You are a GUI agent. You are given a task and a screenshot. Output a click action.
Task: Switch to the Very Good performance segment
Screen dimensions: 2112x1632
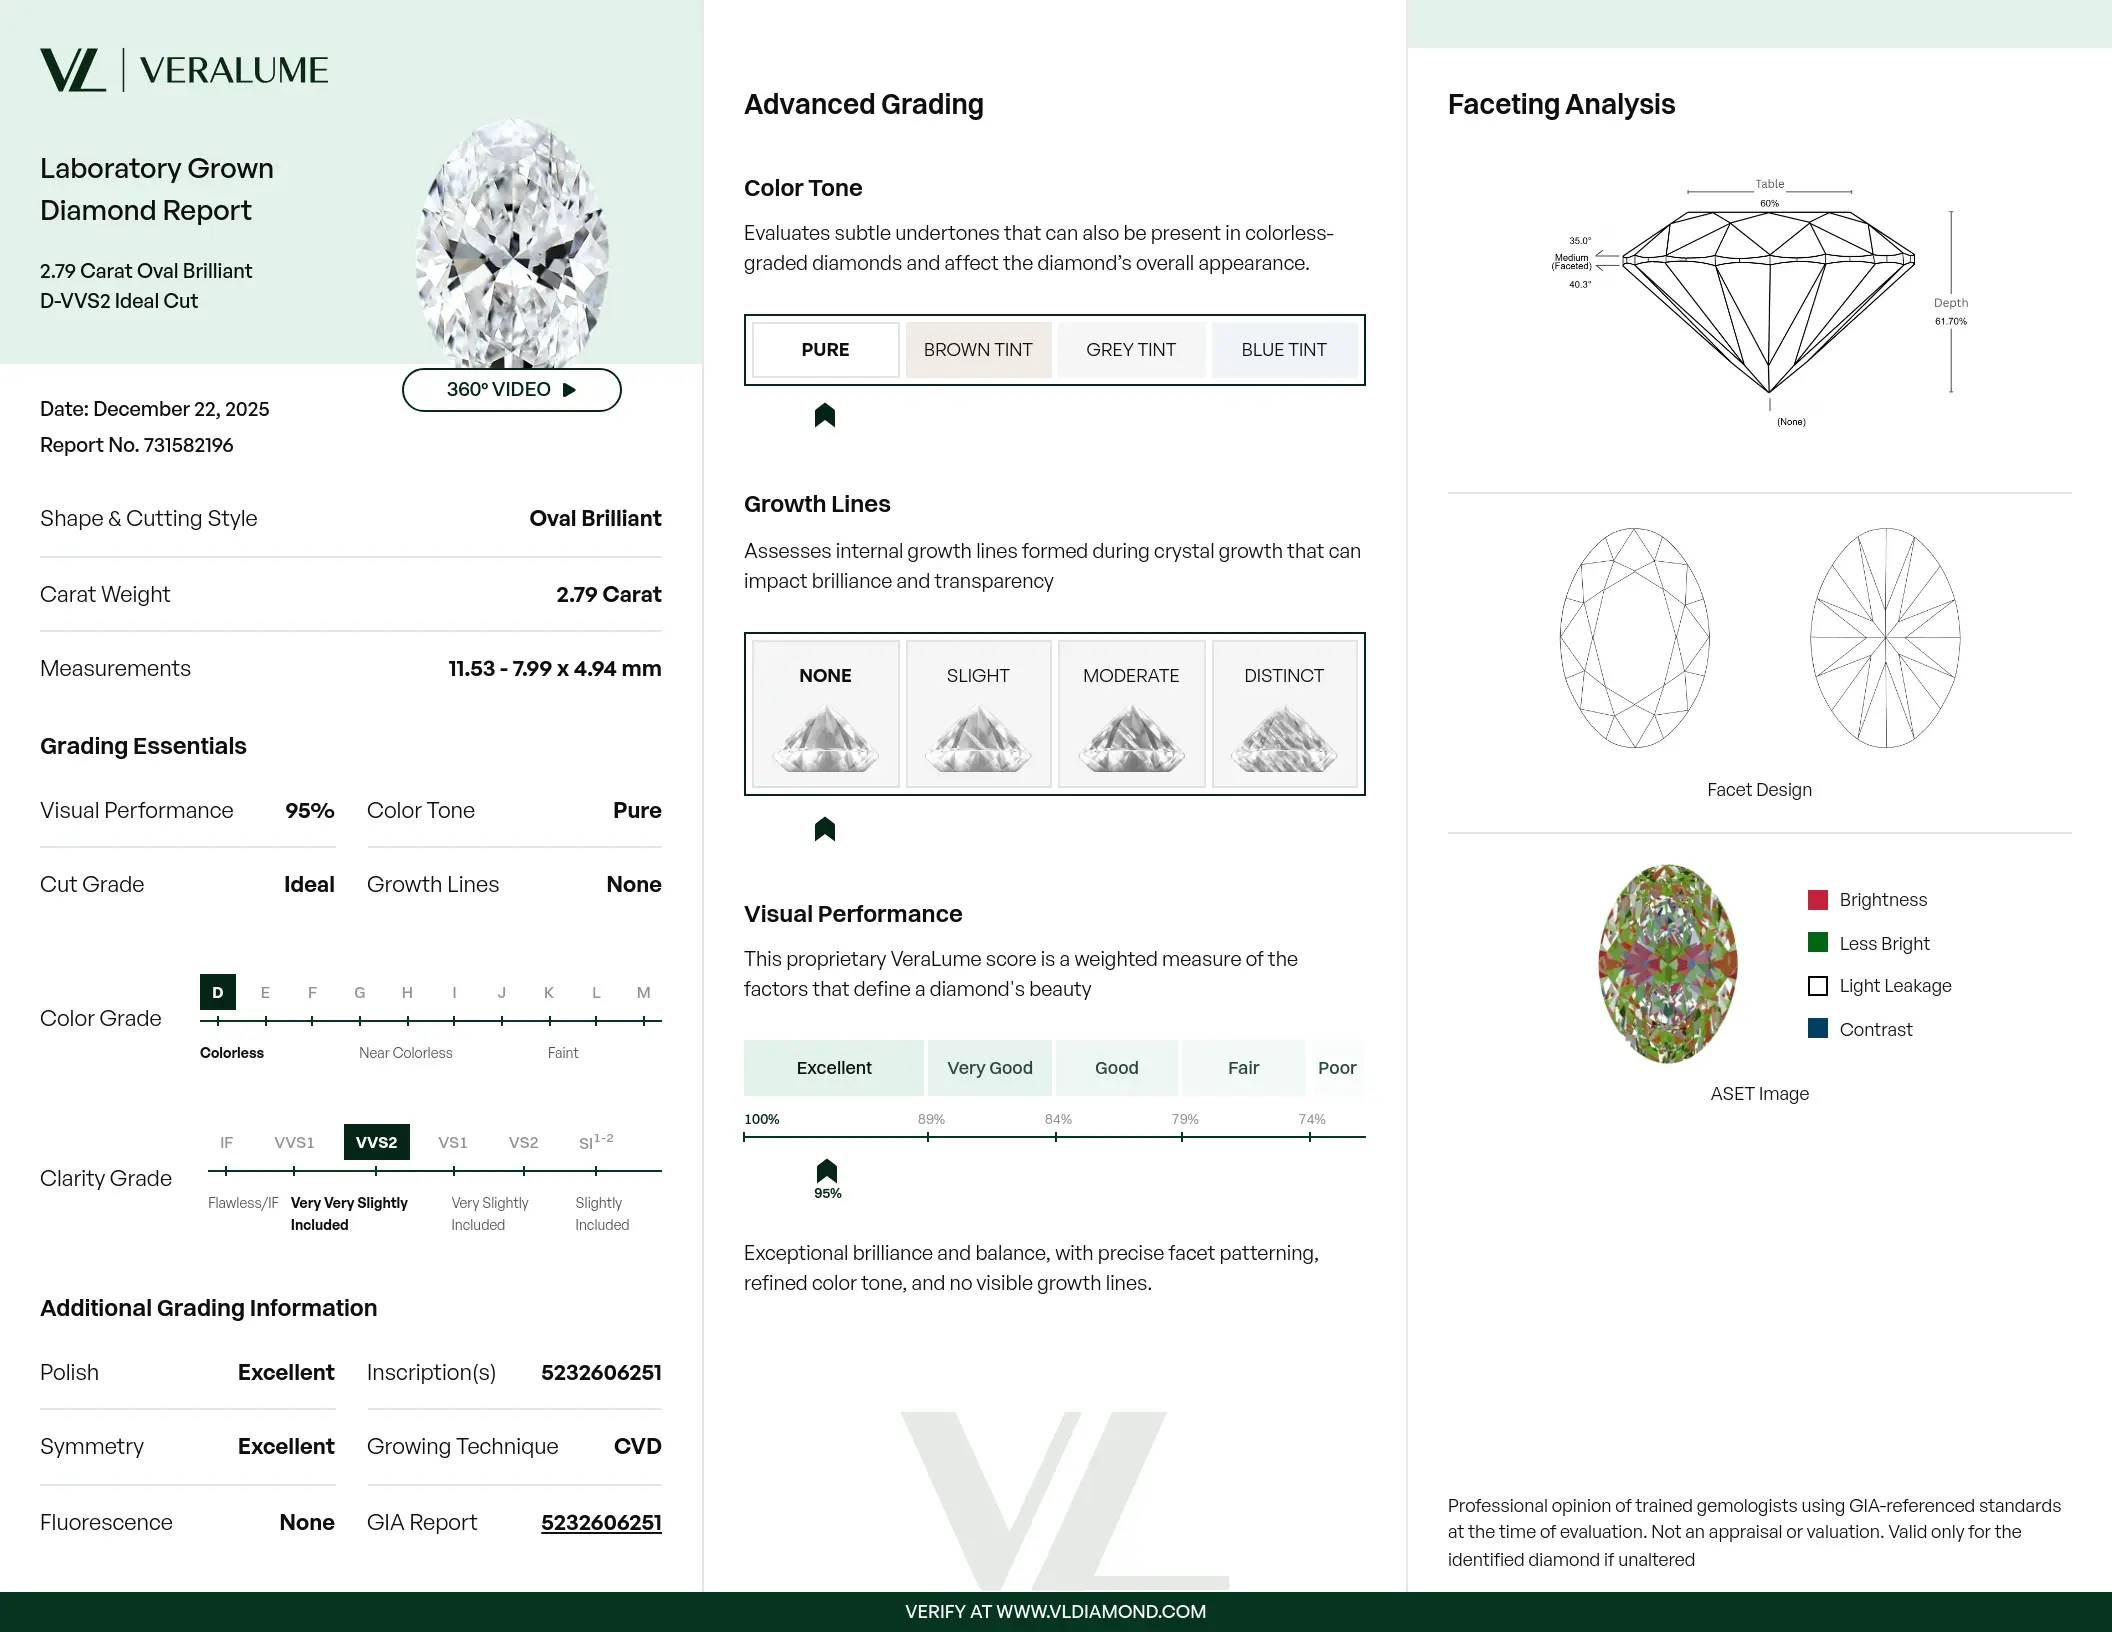[x=989, y=1067]
